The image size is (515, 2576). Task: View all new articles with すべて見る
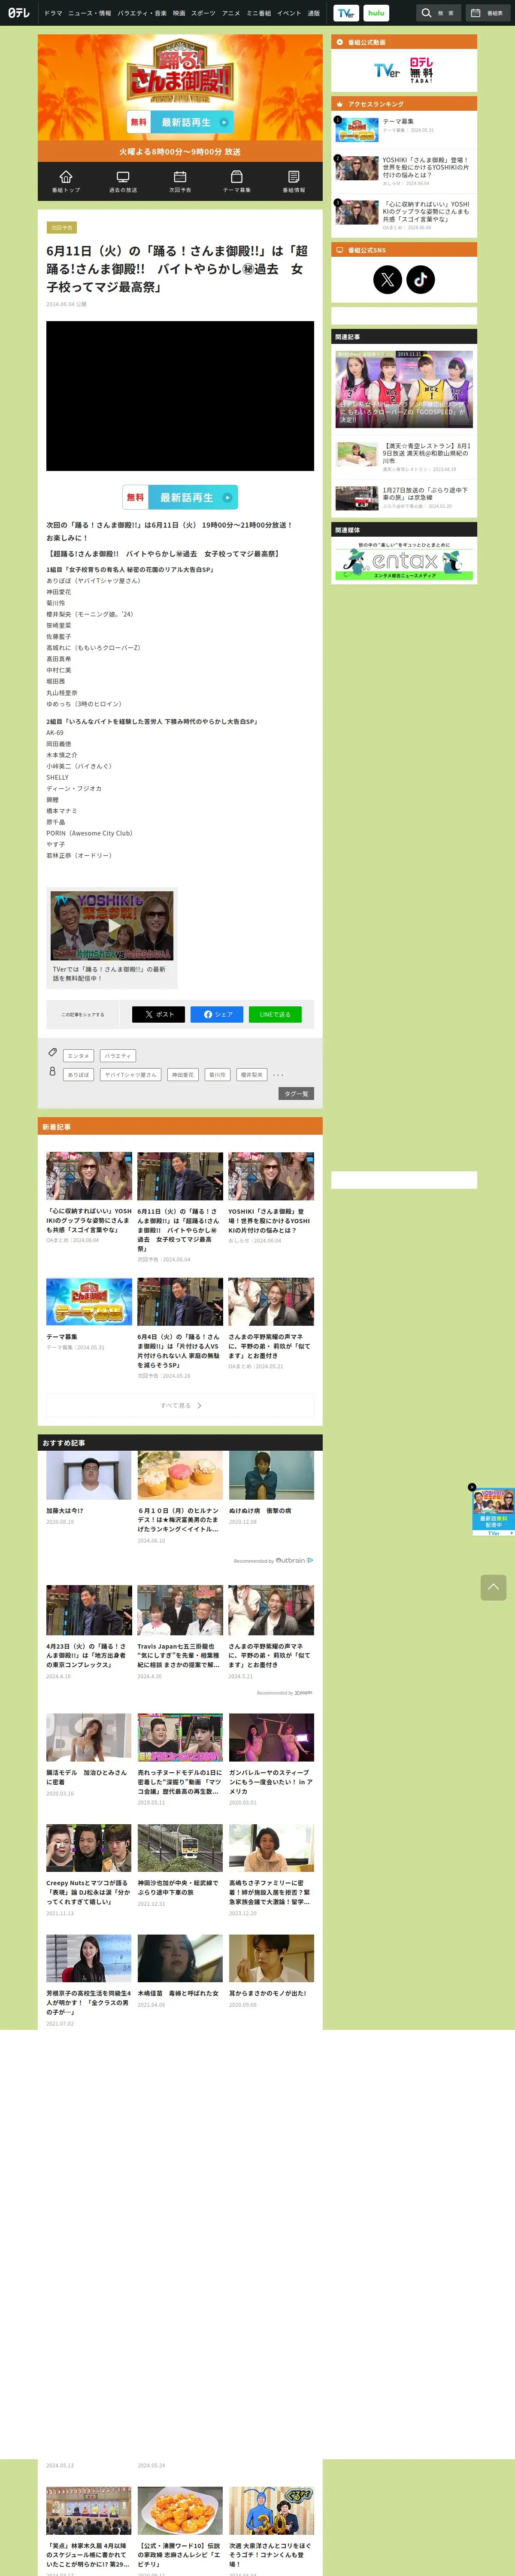click(x=180, y=1405)
